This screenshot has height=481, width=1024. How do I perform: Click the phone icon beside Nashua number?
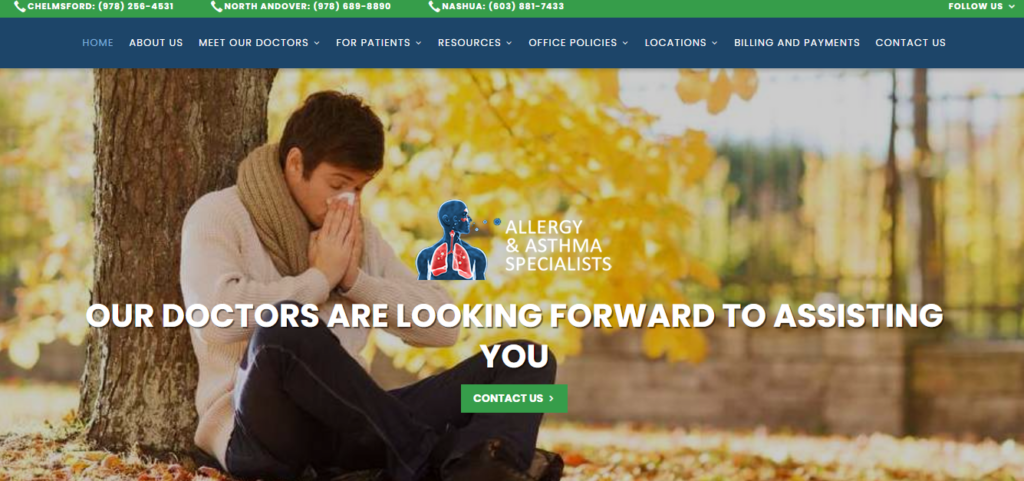click(x=434, y=7)
